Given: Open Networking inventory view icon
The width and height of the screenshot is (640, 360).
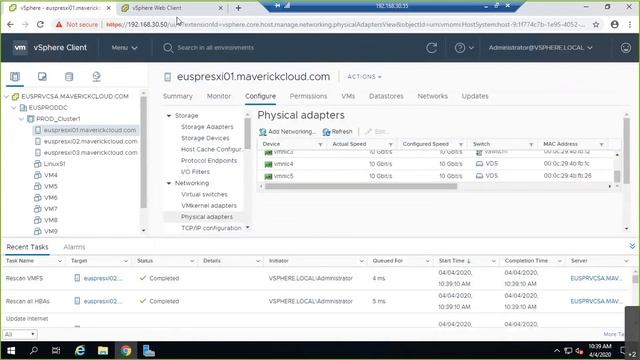Looking at the screenshot, I should [x=96, y=76].
